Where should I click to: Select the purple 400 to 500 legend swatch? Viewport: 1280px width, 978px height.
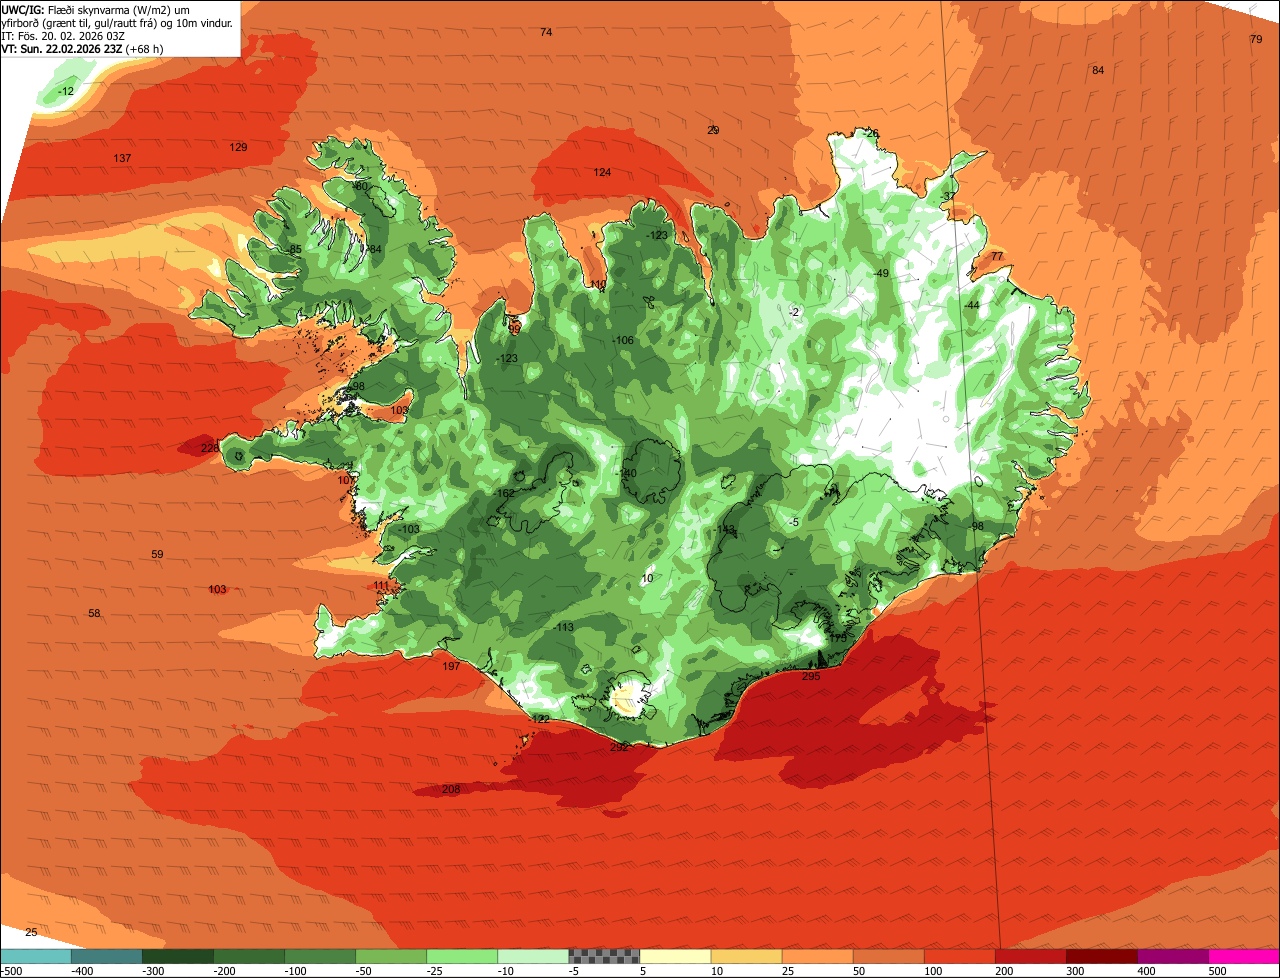[1171, 956]
